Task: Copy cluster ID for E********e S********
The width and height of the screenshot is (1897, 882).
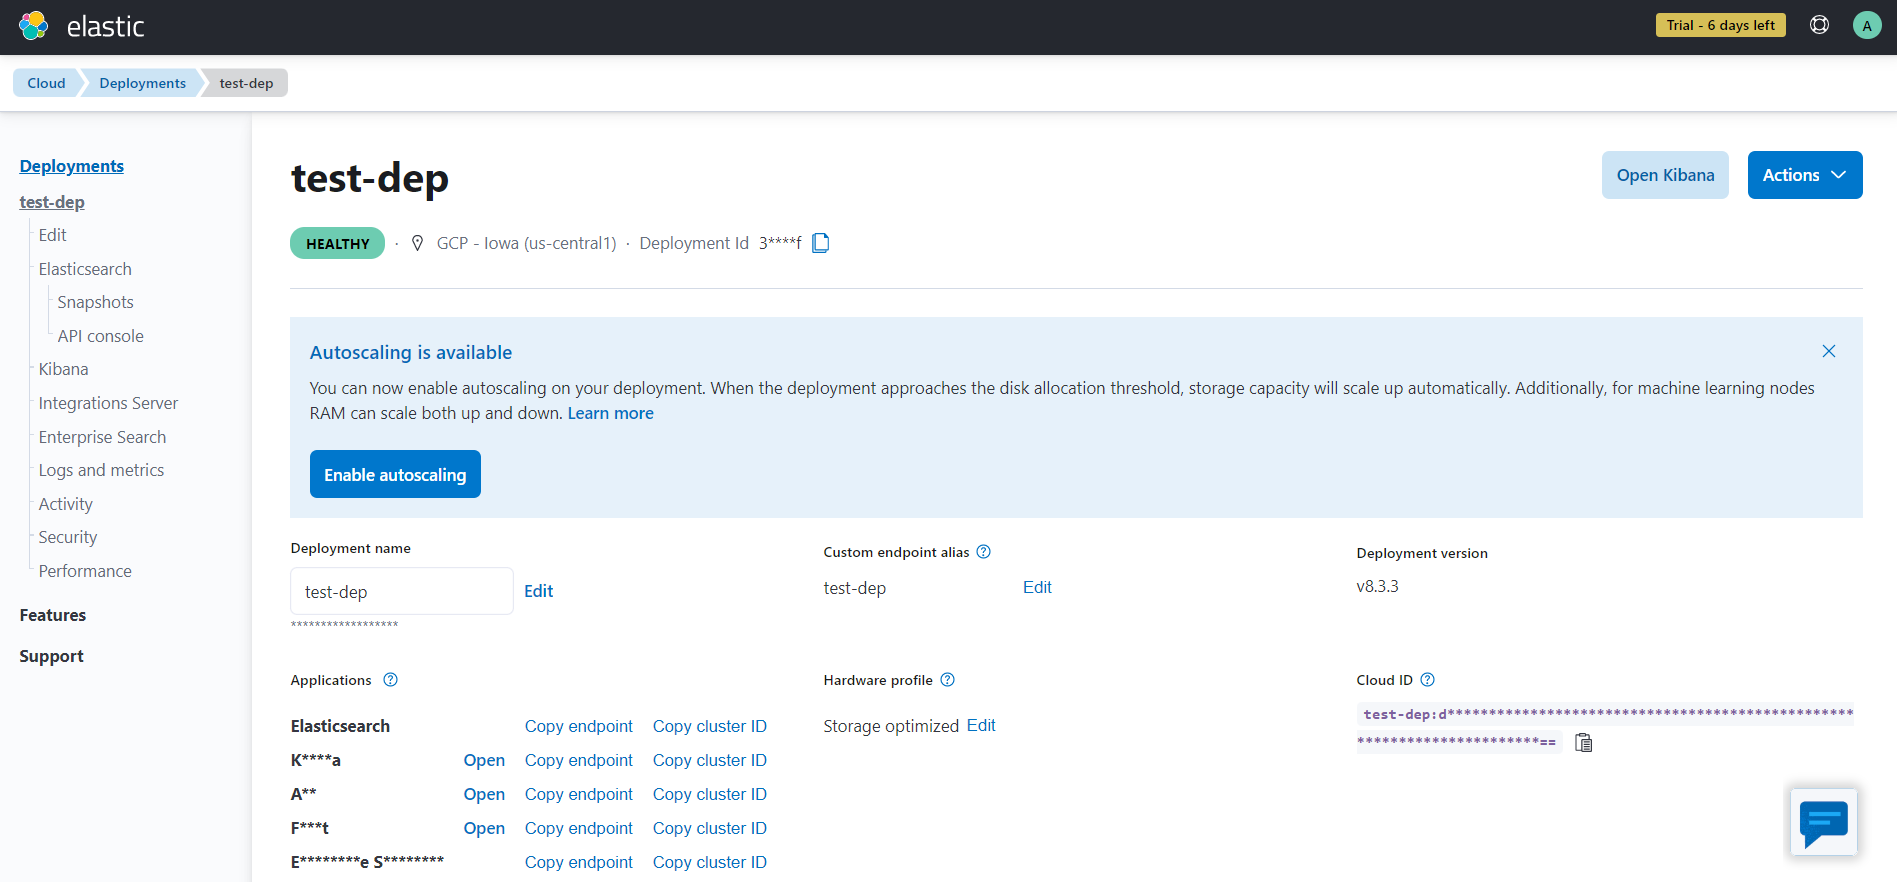Action: pos(709,862)
